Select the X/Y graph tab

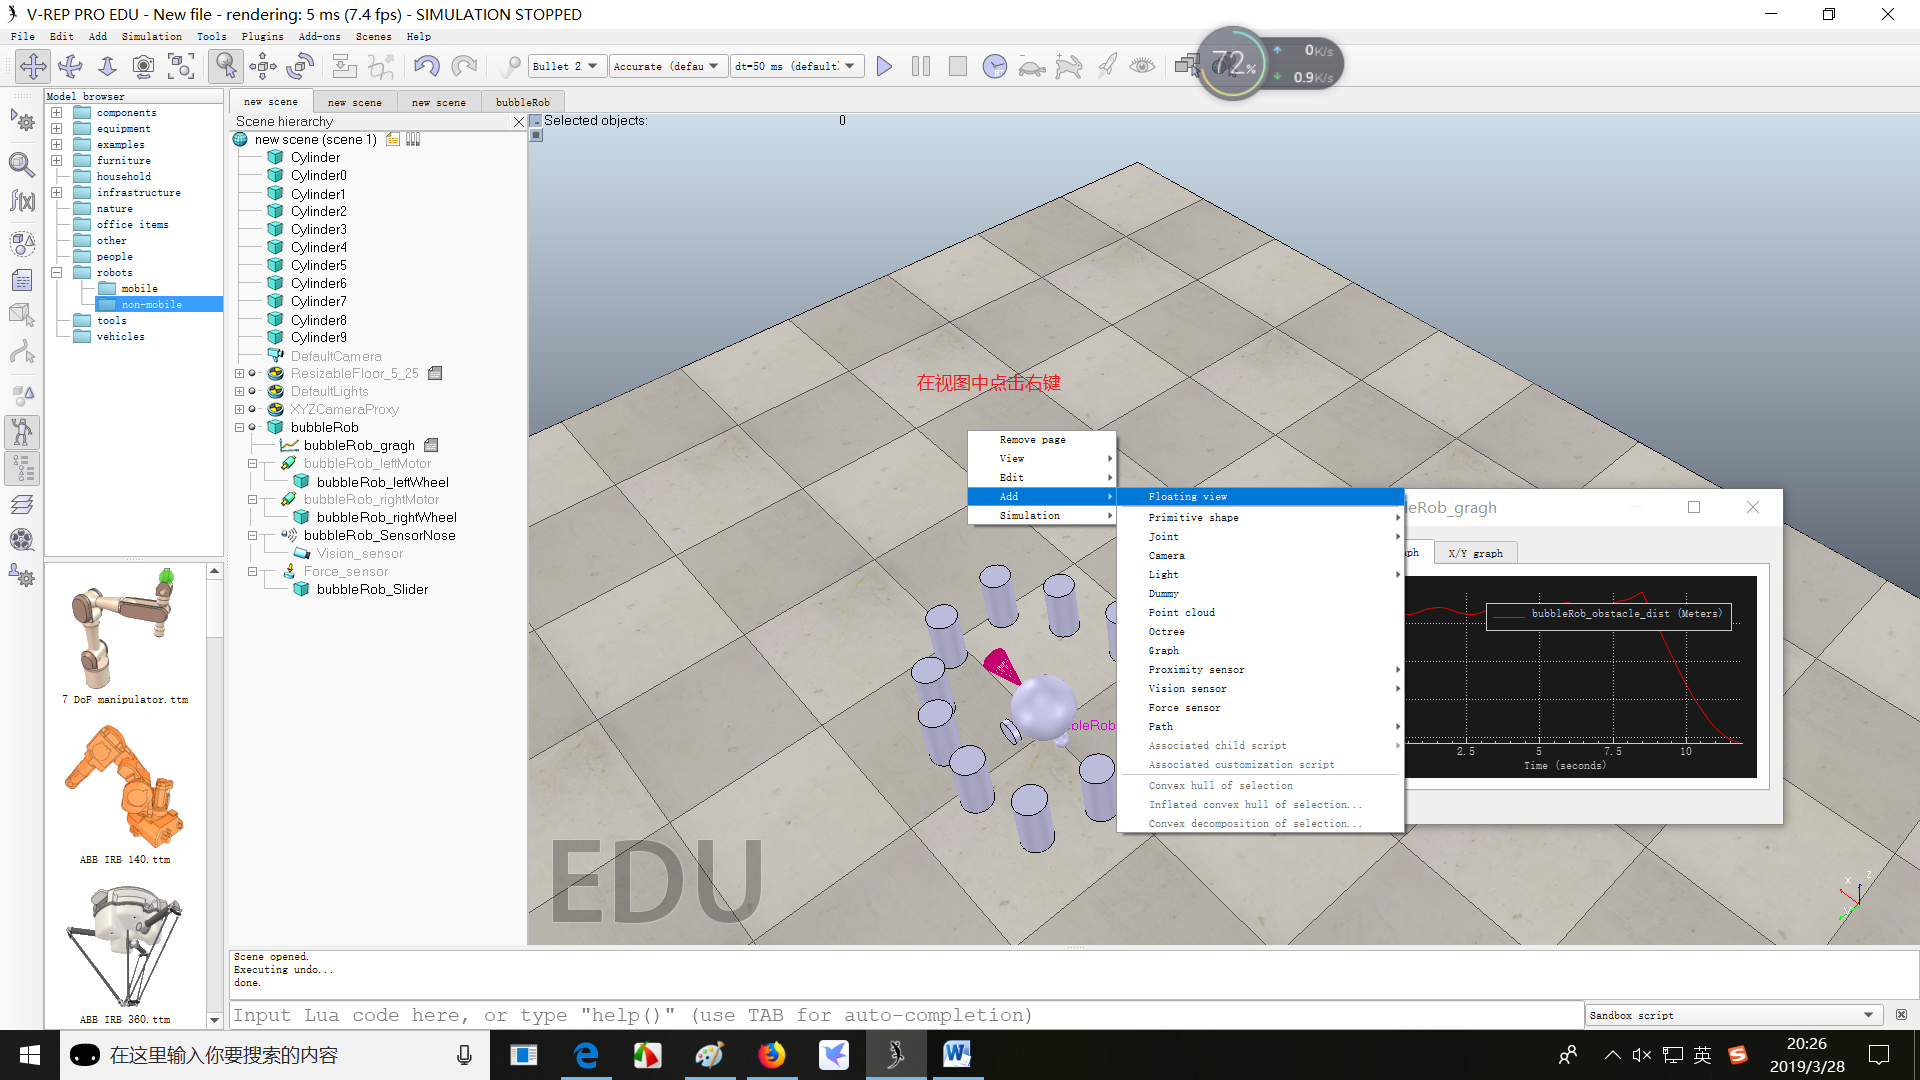(1475, 553)
